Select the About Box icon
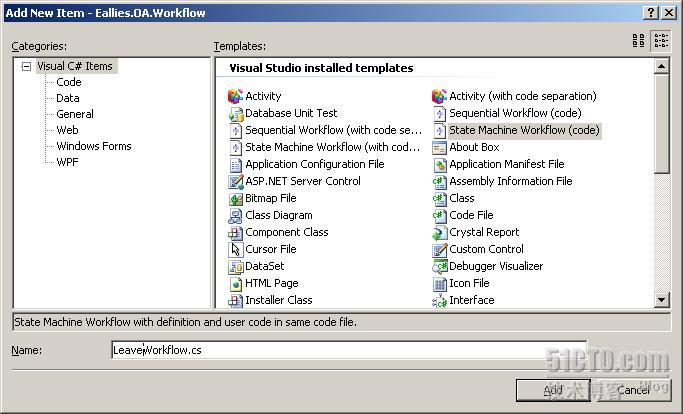683x414 pixels. pos(439,147)
